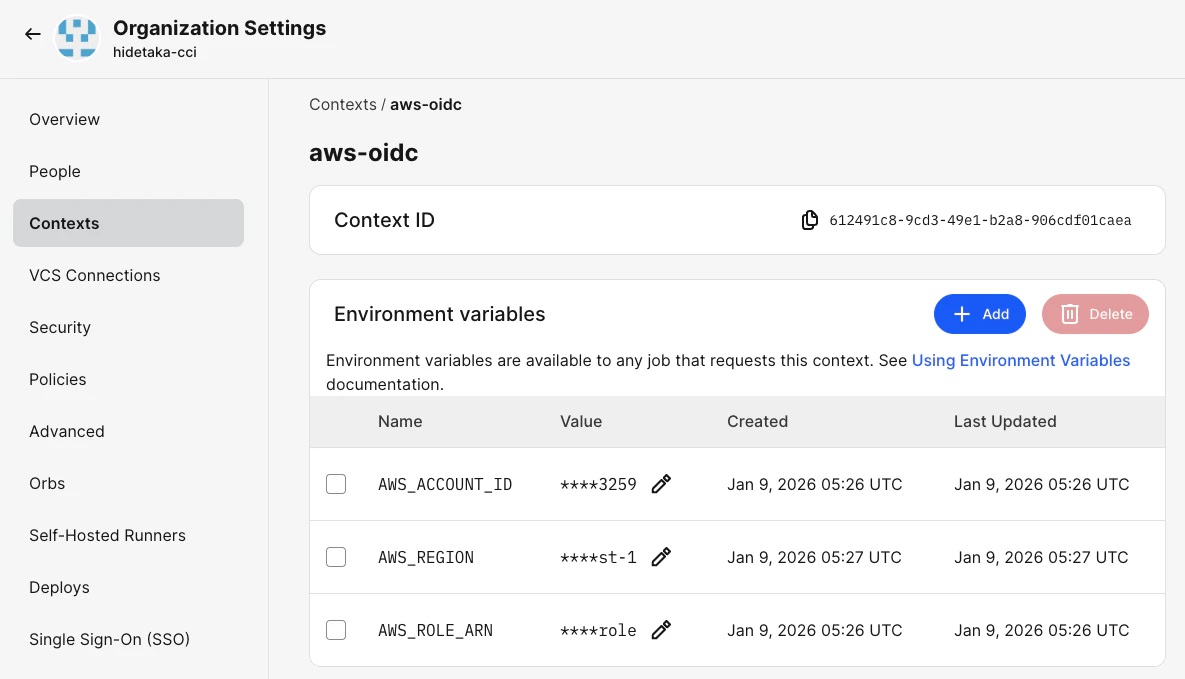1185x679 pixels.
Task: Select Self-Hosted Runners in sidebar
Action: tap(107, 535)
